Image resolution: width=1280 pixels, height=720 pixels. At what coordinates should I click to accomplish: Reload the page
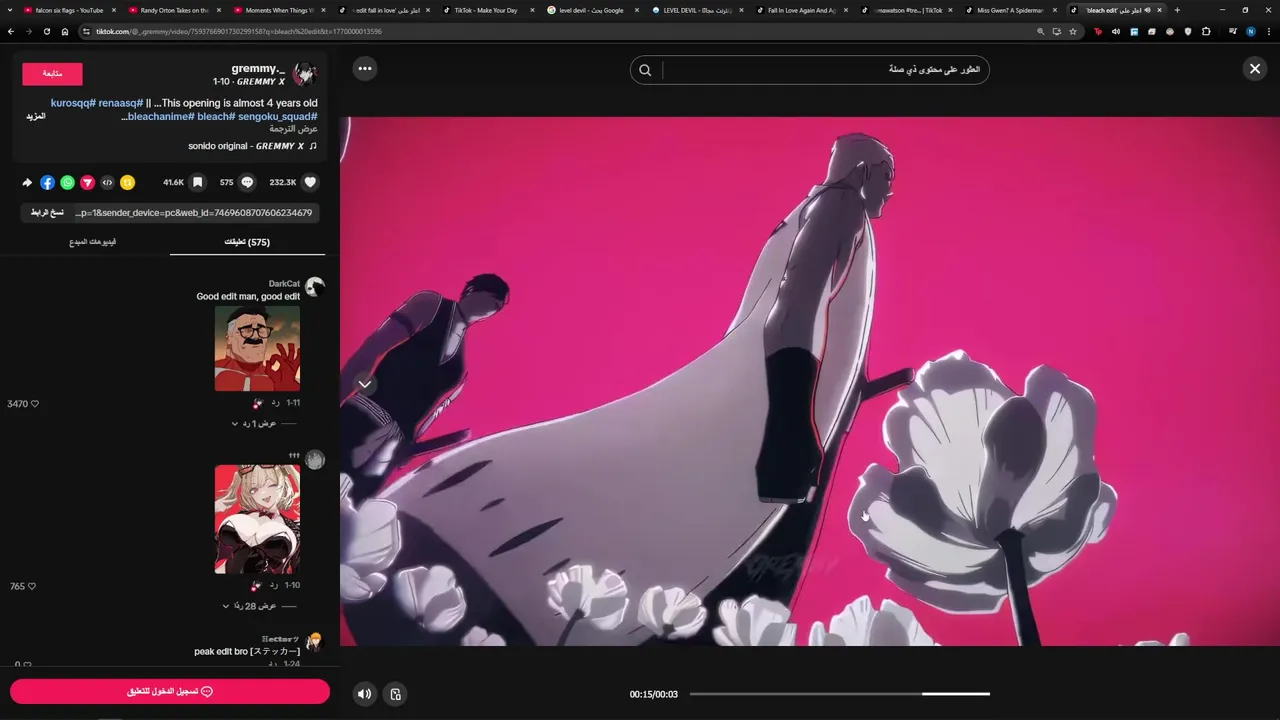(47, 31)
